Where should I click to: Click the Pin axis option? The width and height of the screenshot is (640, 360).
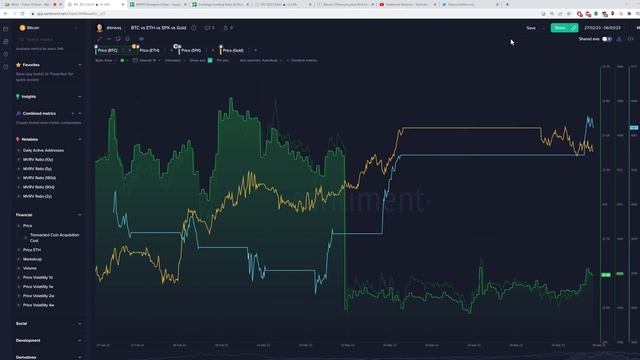point(223,60)
